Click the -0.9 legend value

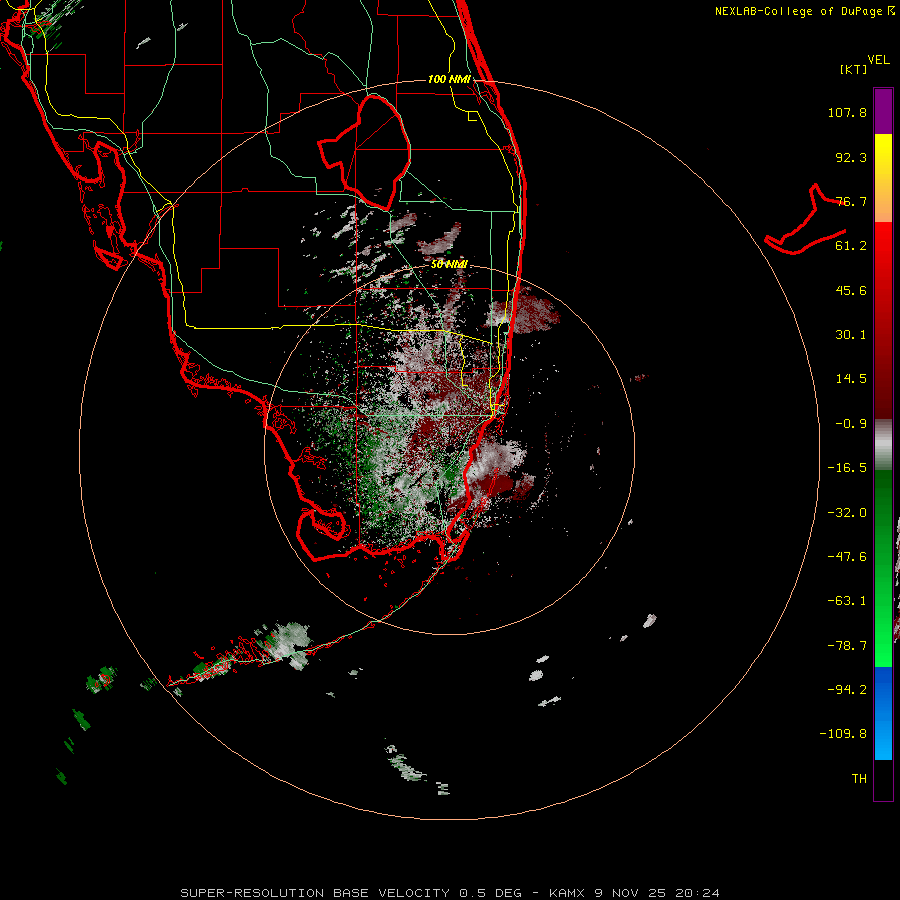point(851,424)
